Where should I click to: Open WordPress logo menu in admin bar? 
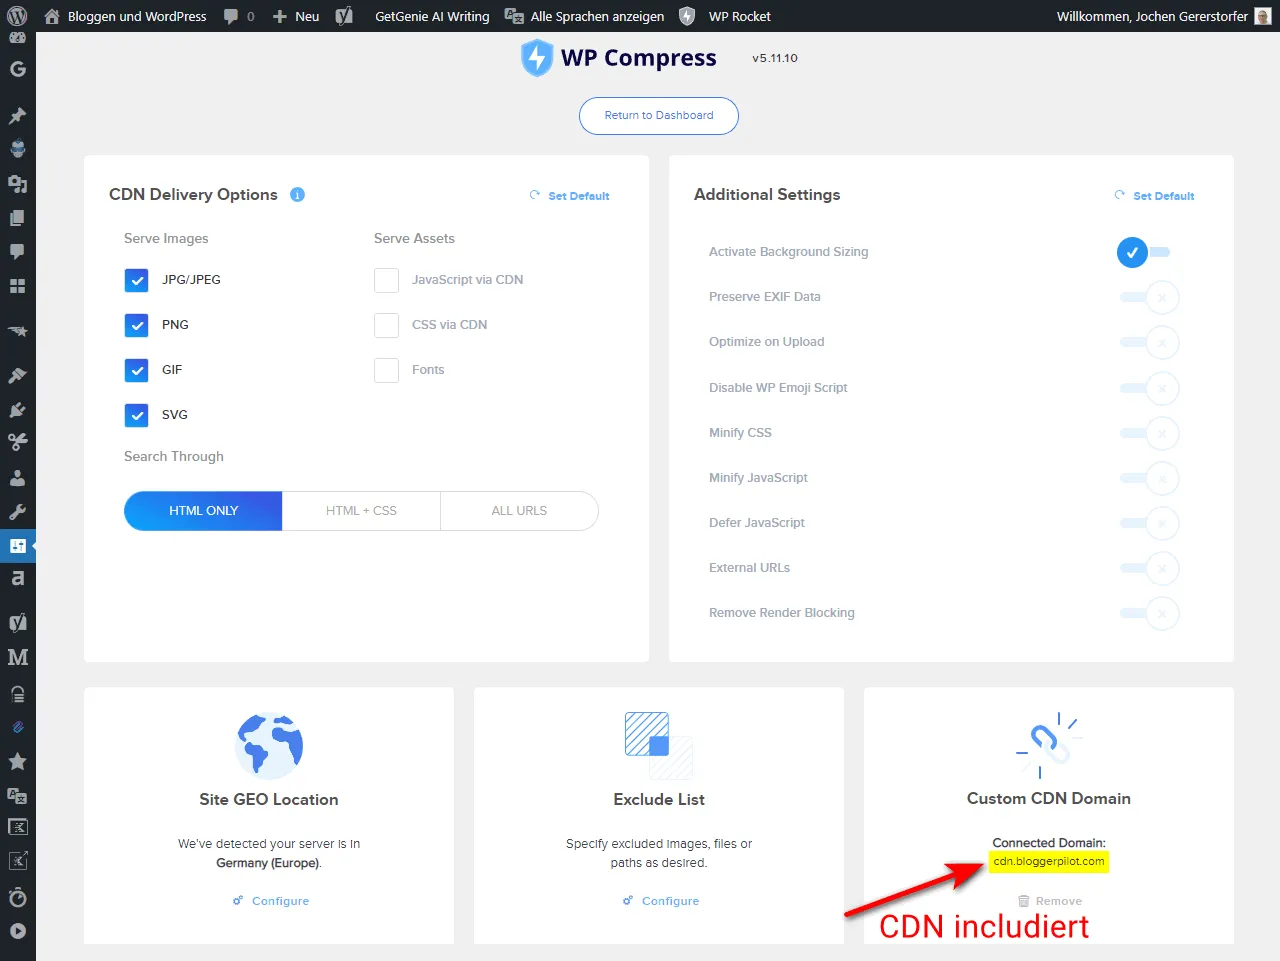18,16
